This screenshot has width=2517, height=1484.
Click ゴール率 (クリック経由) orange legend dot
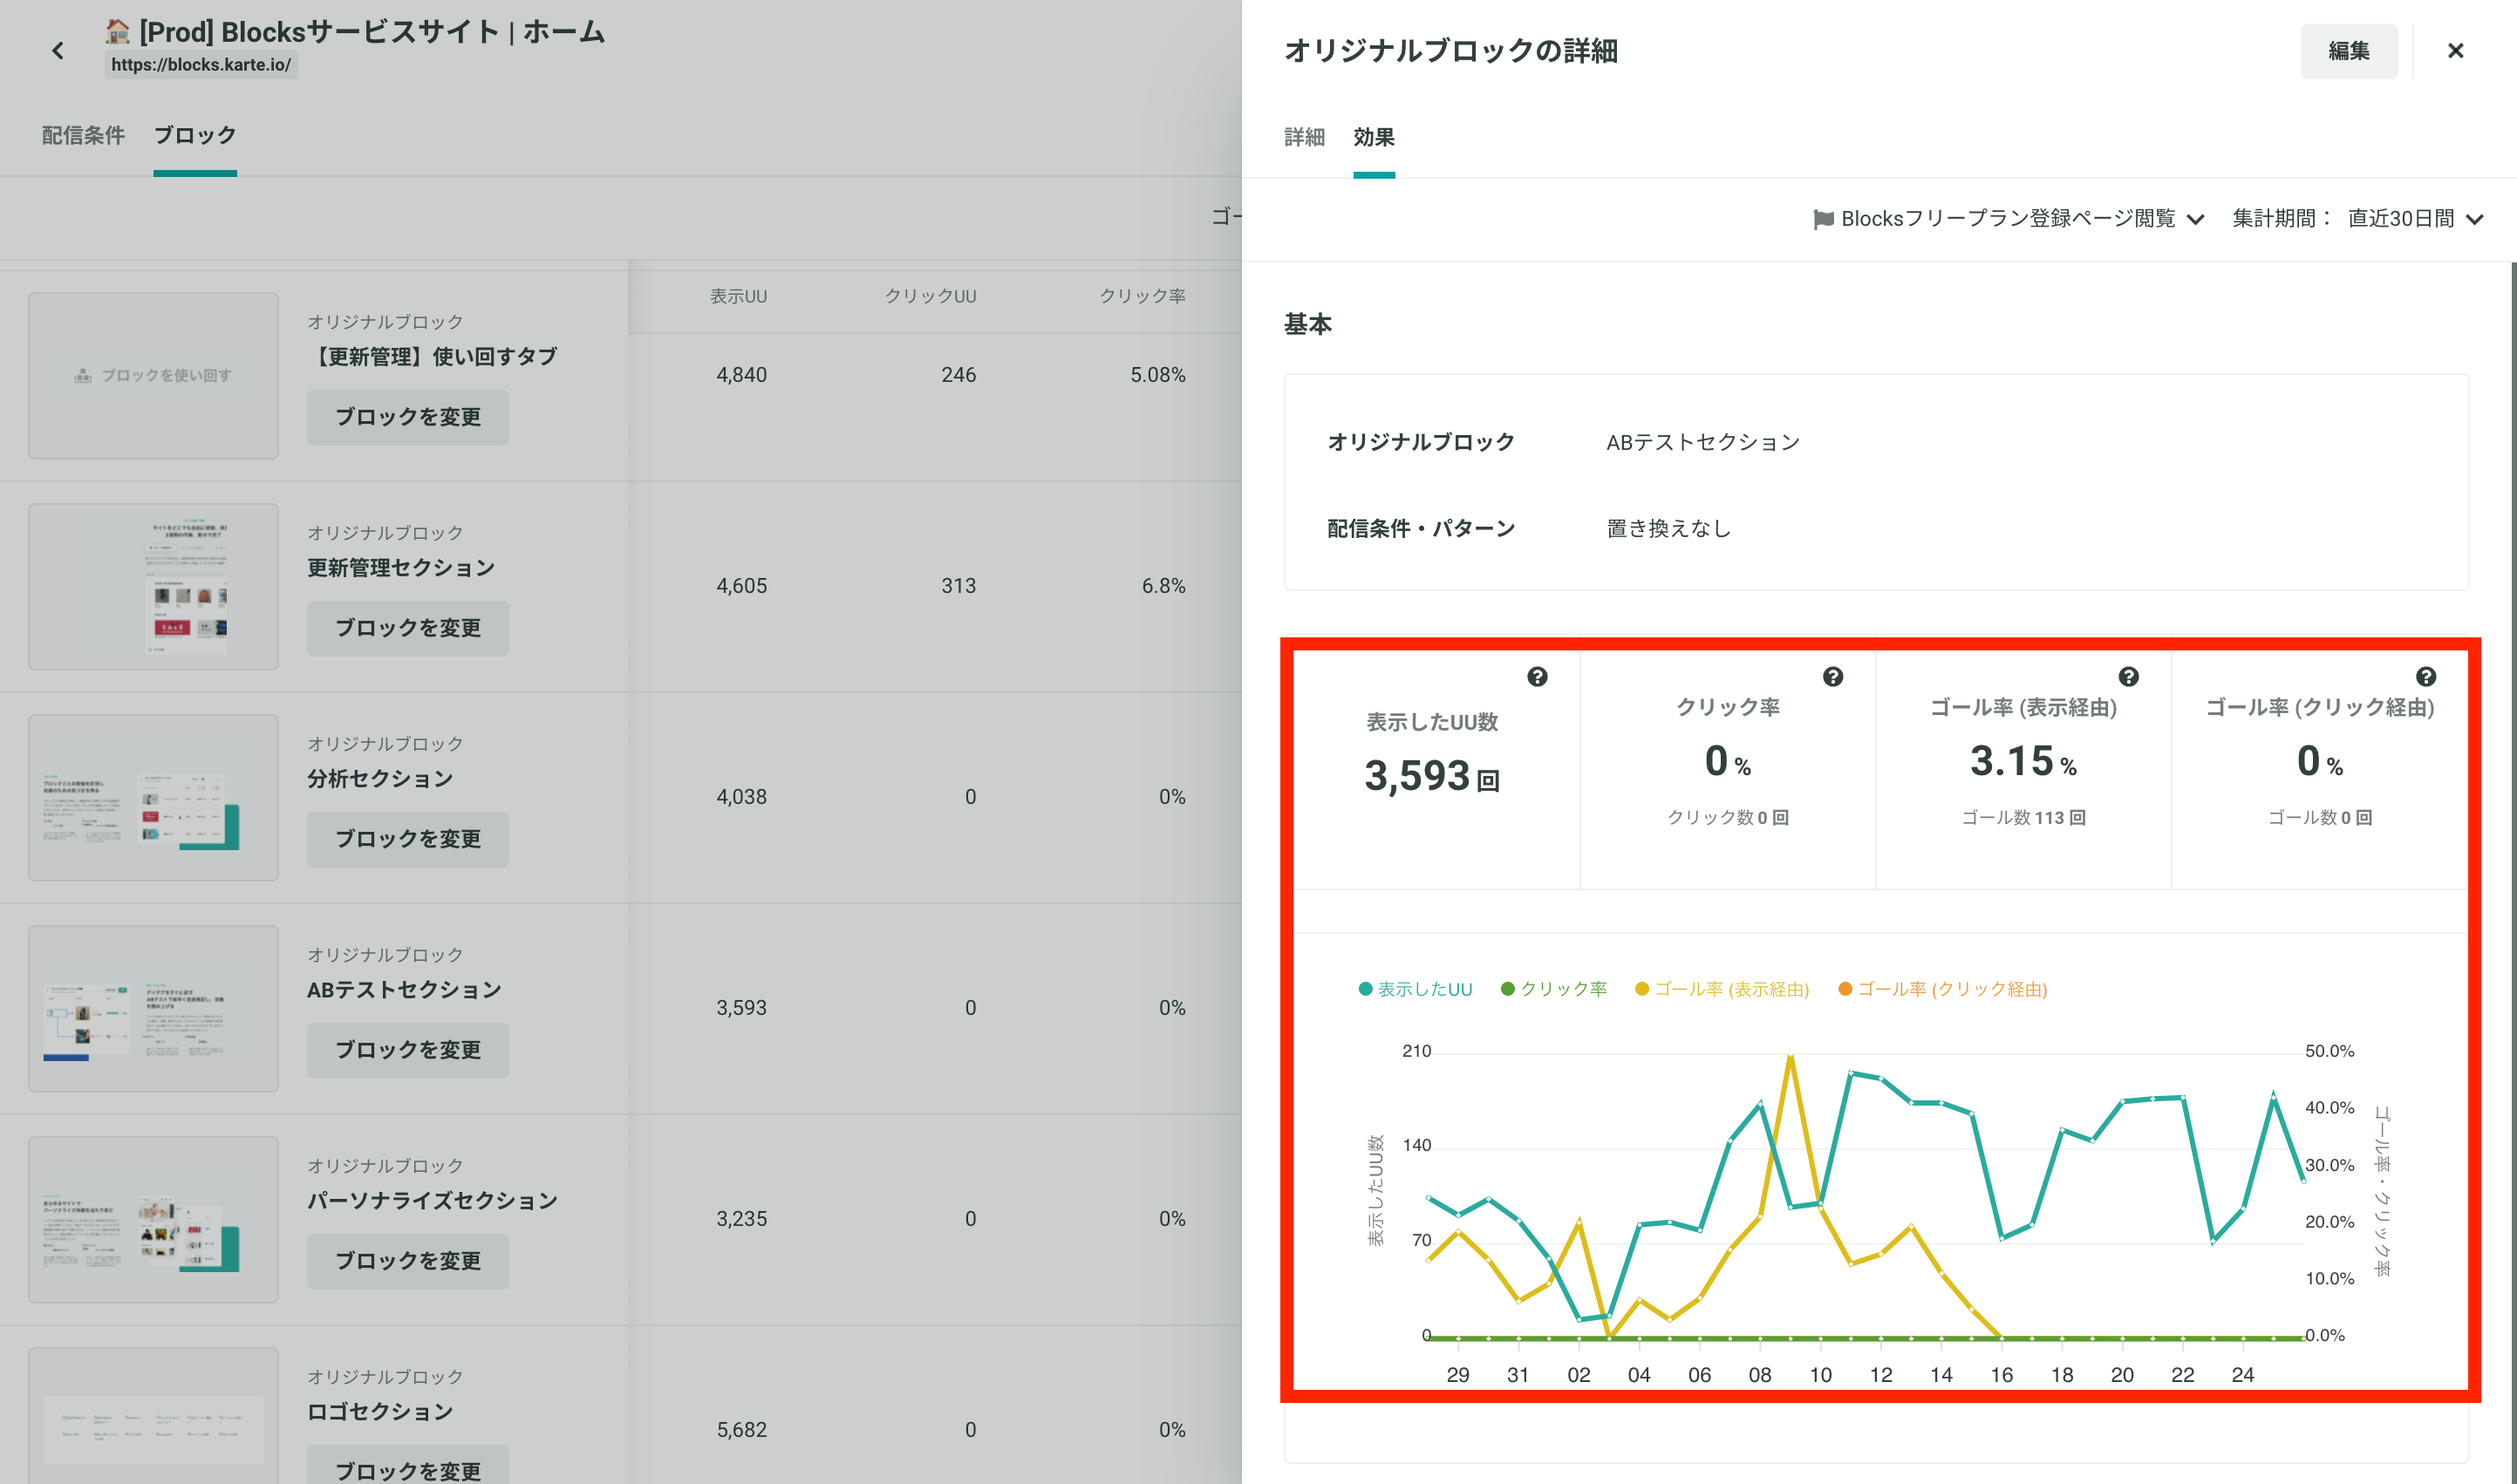coord(1845,989)
